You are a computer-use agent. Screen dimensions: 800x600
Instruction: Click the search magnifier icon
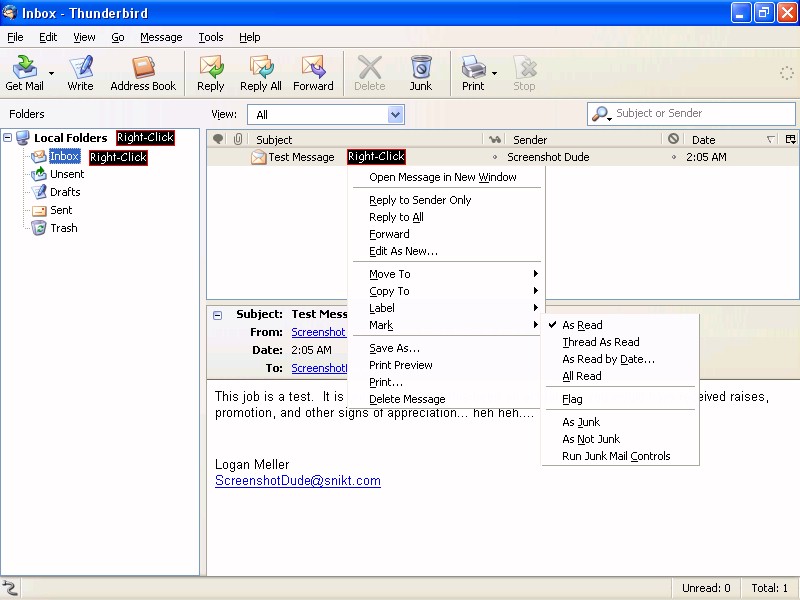601,114
